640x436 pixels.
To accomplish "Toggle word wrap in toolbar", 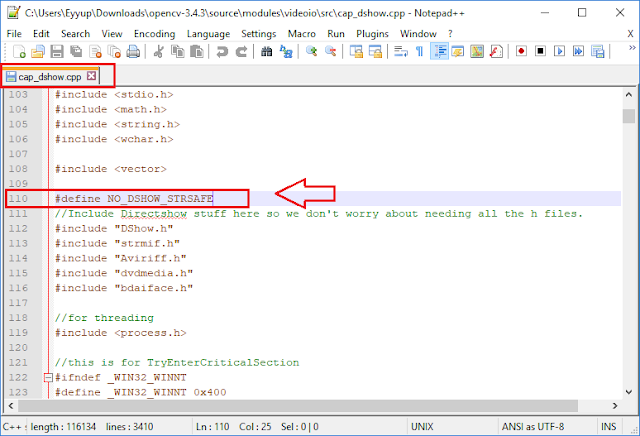I will coord(400,51).
